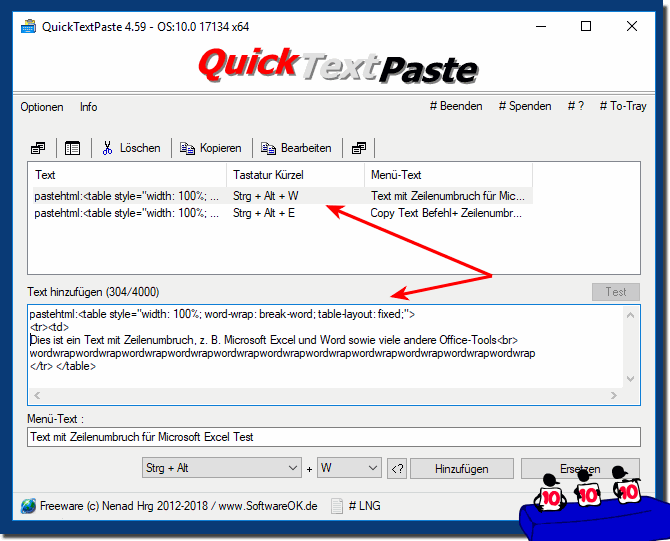Screen dimensions: 670x541
Task: Click the QuickTextPaste title bar app icon
Action: coord(28,26)
